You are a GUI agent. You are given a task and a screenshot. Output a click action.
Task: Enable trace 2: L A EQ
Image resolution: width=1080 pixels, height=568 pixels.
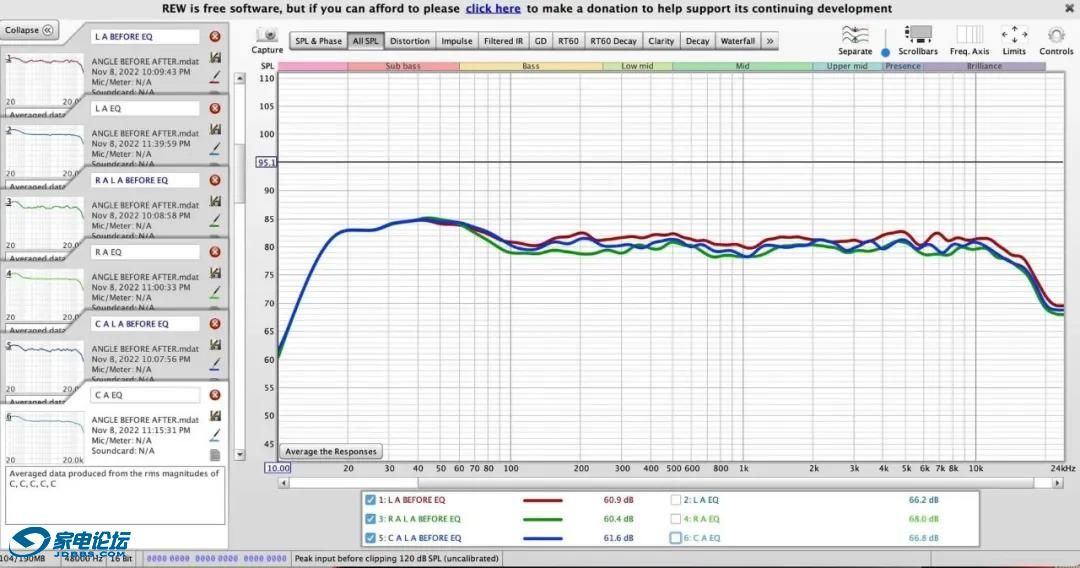676,500
